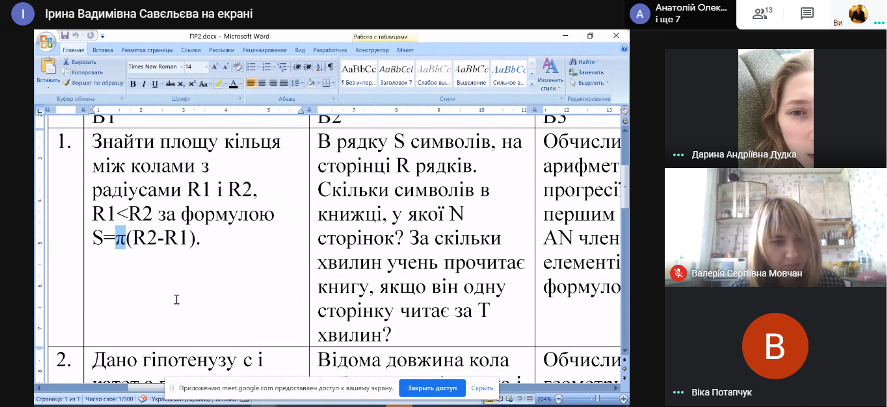
Task: Click the Найти (Find) icon in ribbon
Action: [573, 61]
